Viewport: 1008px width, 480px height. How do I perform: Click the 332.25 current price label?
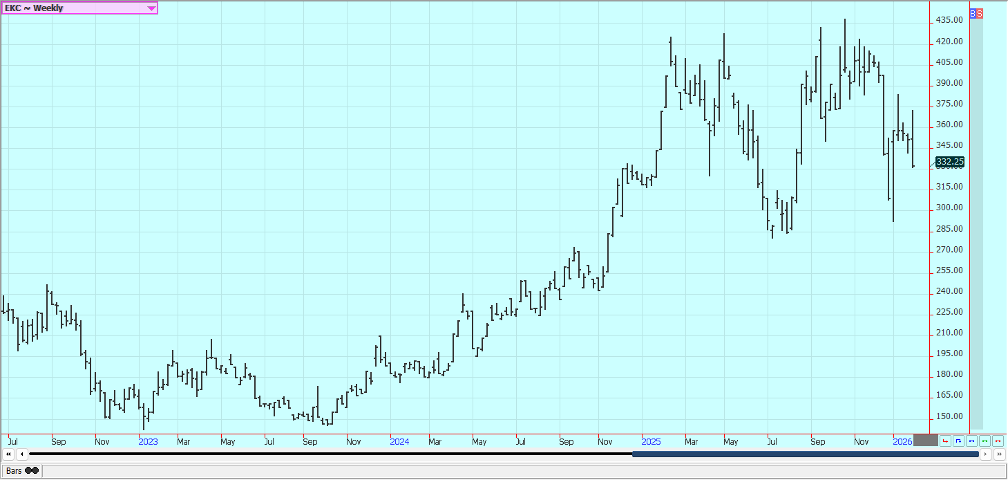point(949,161)
